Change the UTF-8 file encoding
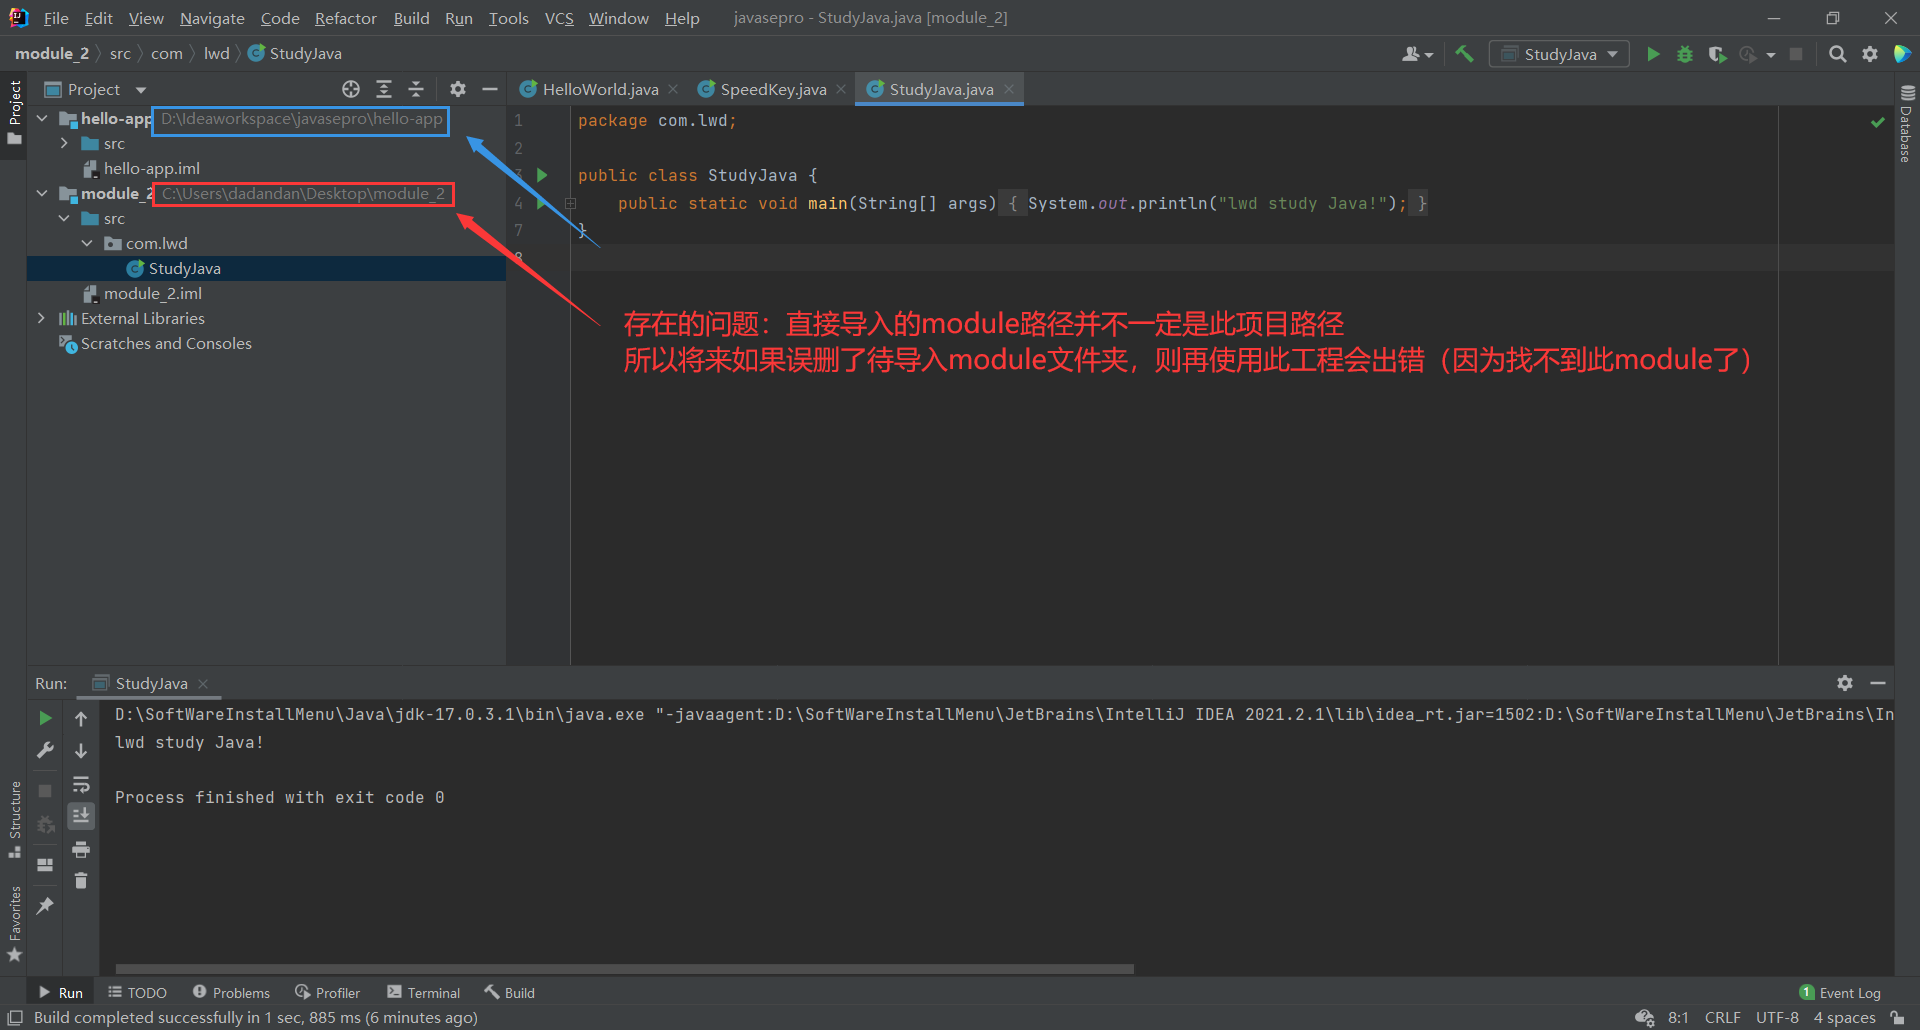The height and width of the screenshot is (1030, 1920). pyautogui.click(x=1777, y=1017)
